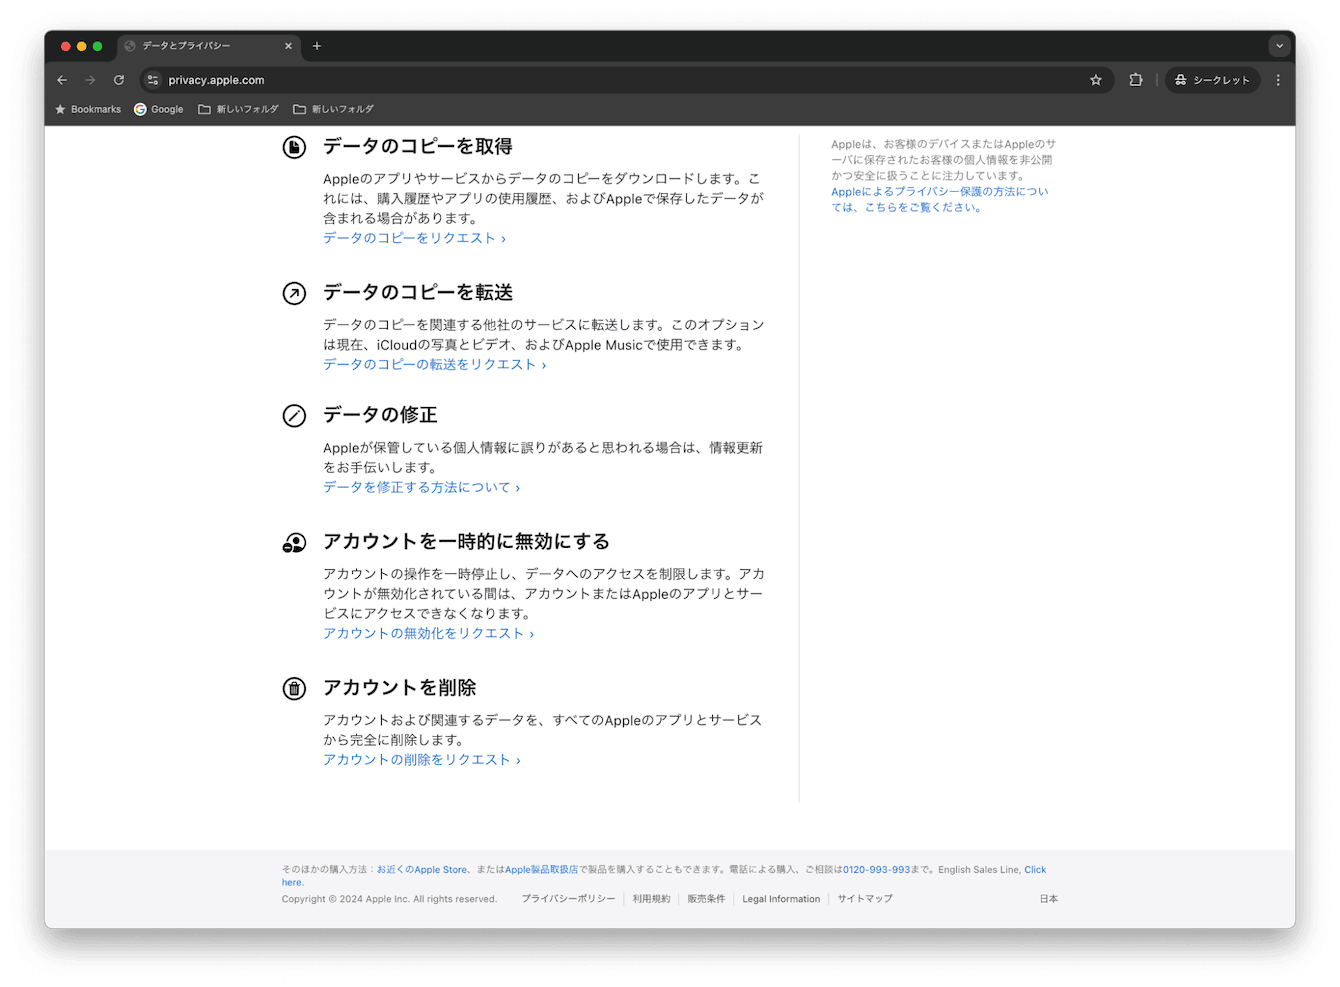
Task: Open データを修正する方法について link
Action: [x=421, y=488]
